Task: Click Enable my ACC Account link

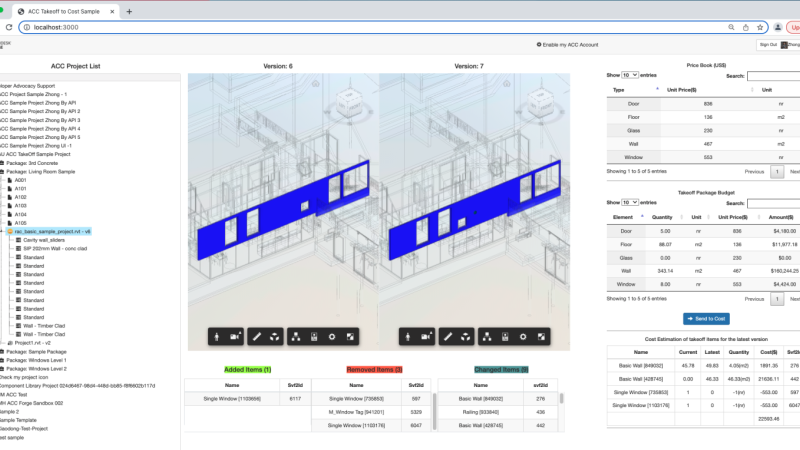Action: tap(567, 45)
